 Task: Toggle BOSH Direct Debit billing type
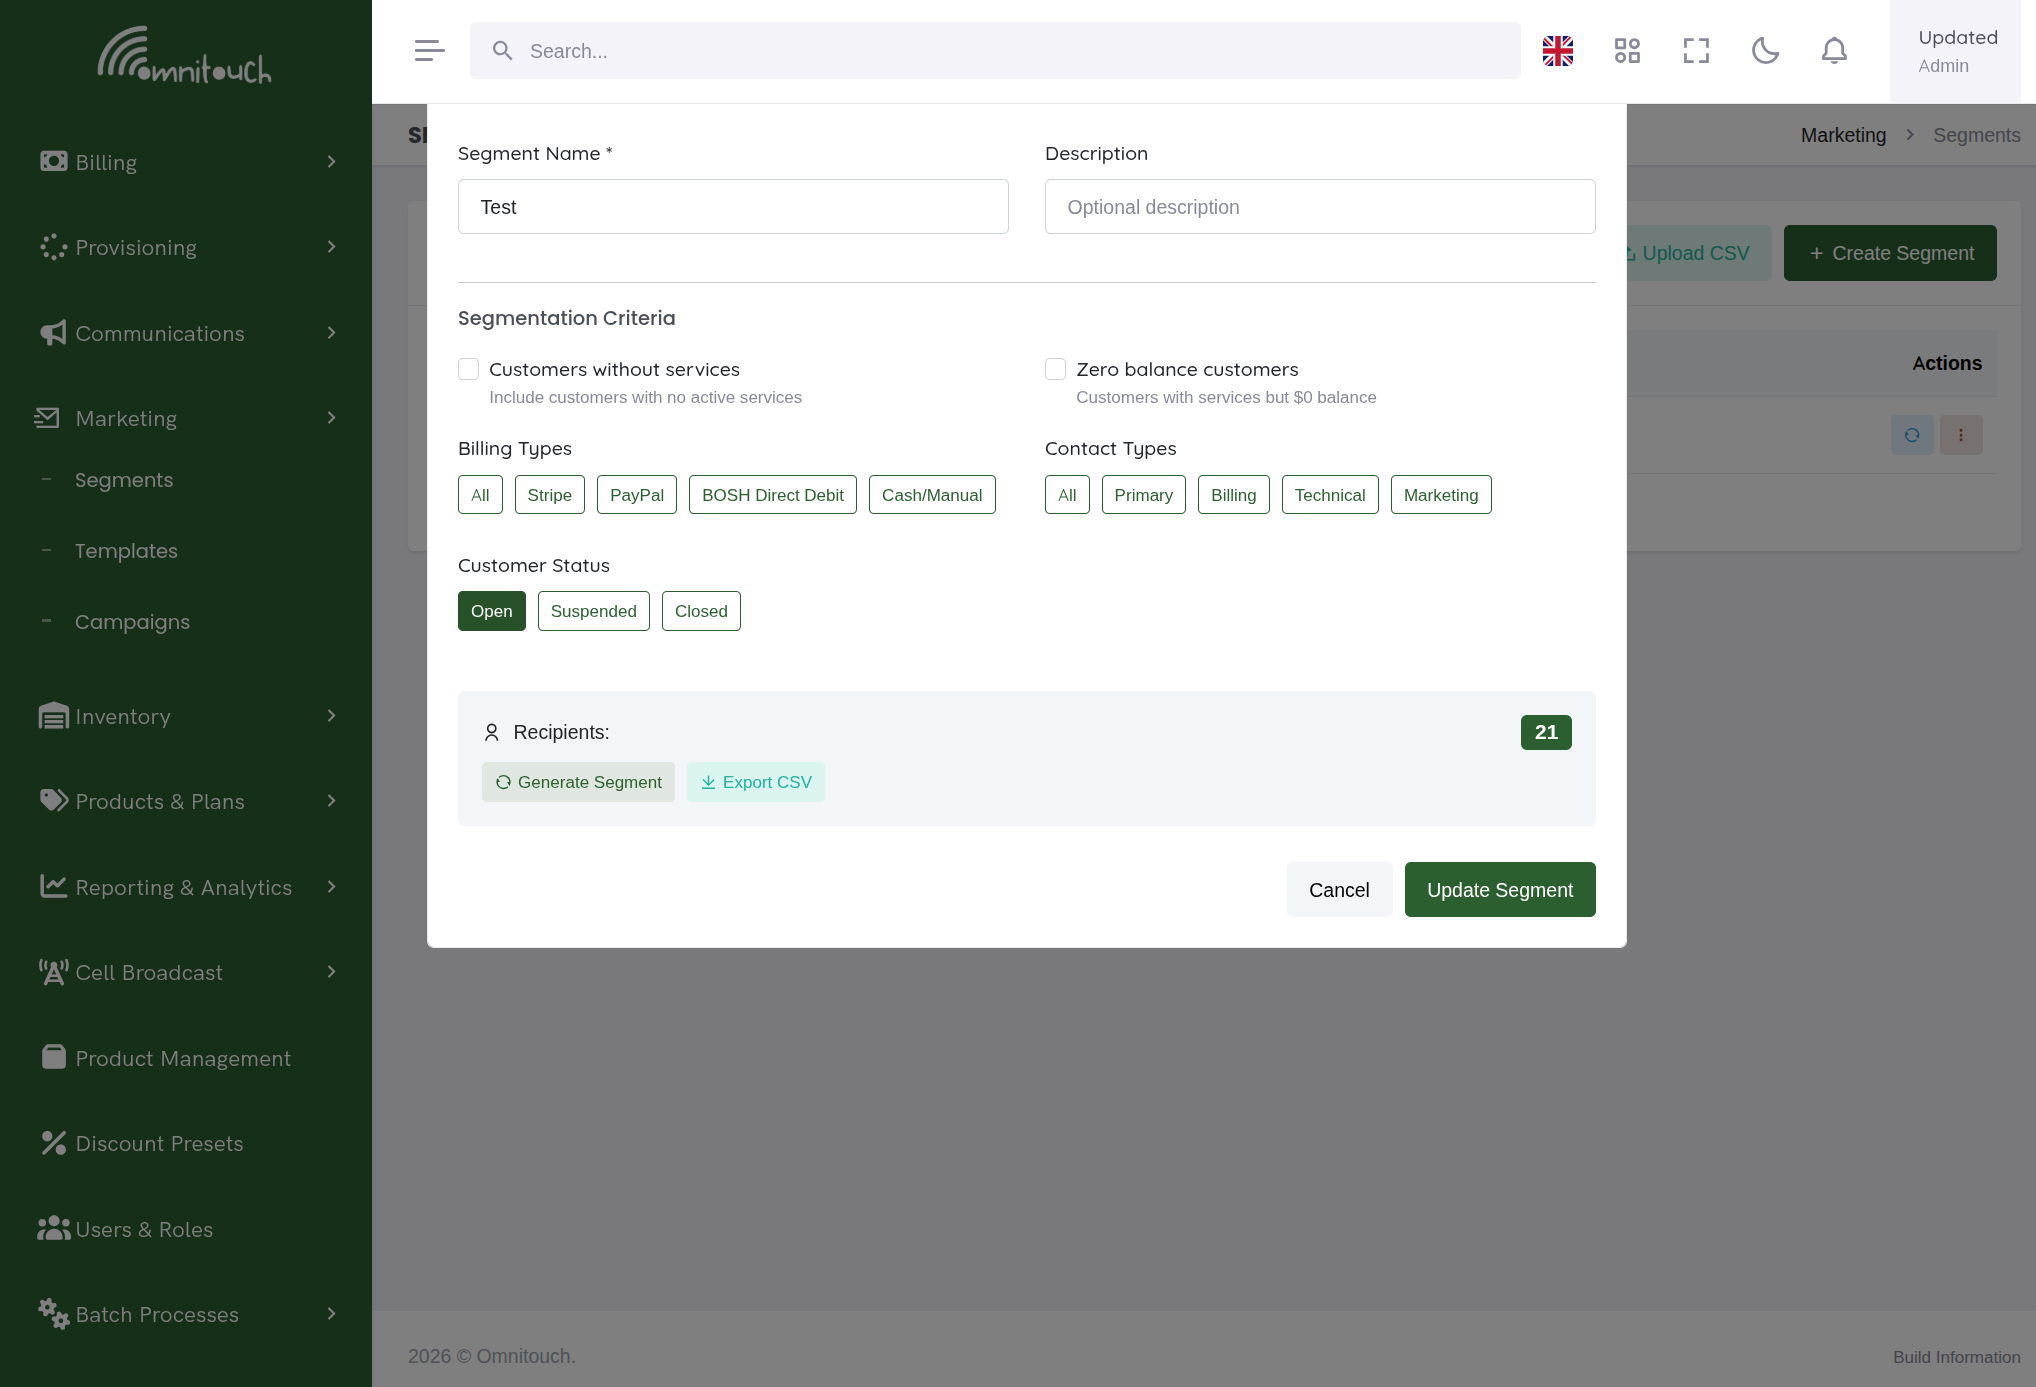click(773, 495)
